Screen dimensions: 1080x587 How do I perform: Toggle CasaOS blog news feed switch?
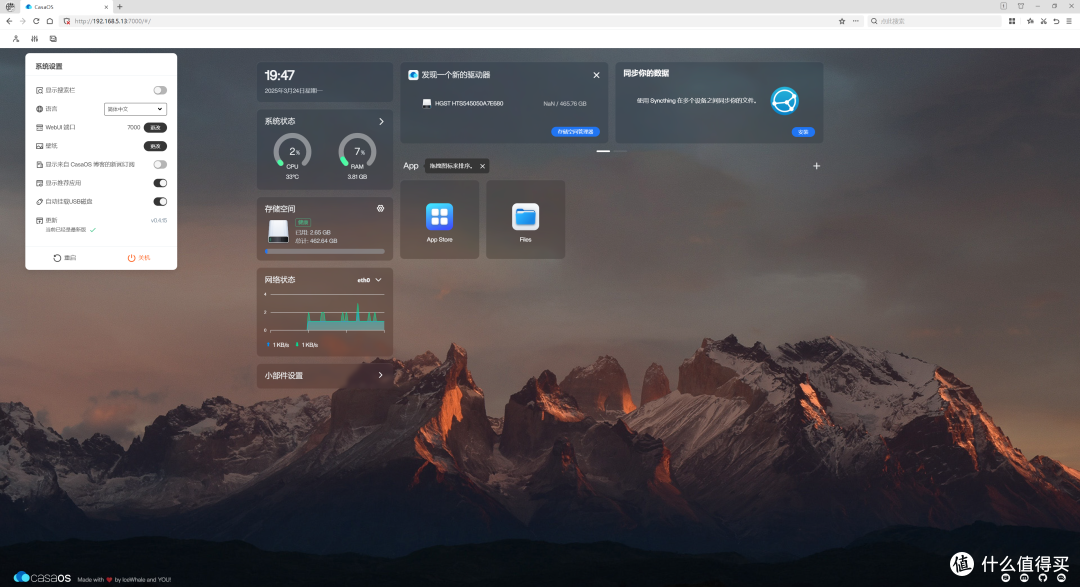point(160,165)
